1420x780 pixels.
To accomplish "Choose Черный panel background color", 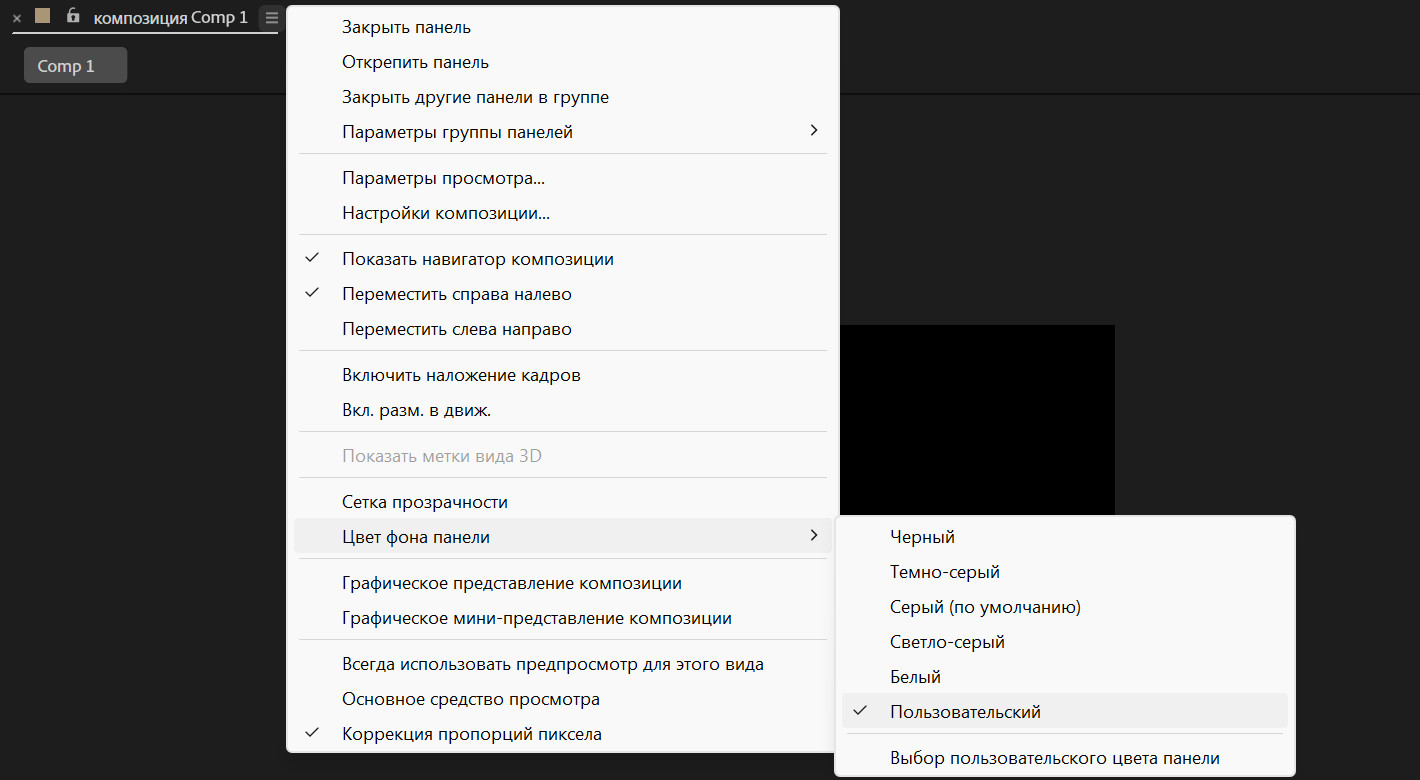I will tap(922, 537).
